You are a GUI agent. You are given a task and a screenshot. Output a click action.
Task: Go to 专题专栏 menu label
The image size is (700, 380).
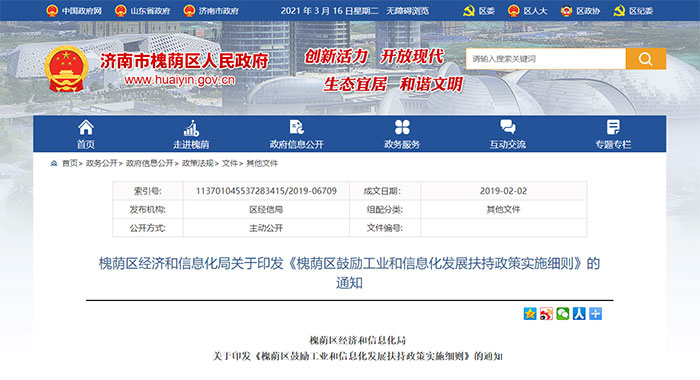pos(613,144)
